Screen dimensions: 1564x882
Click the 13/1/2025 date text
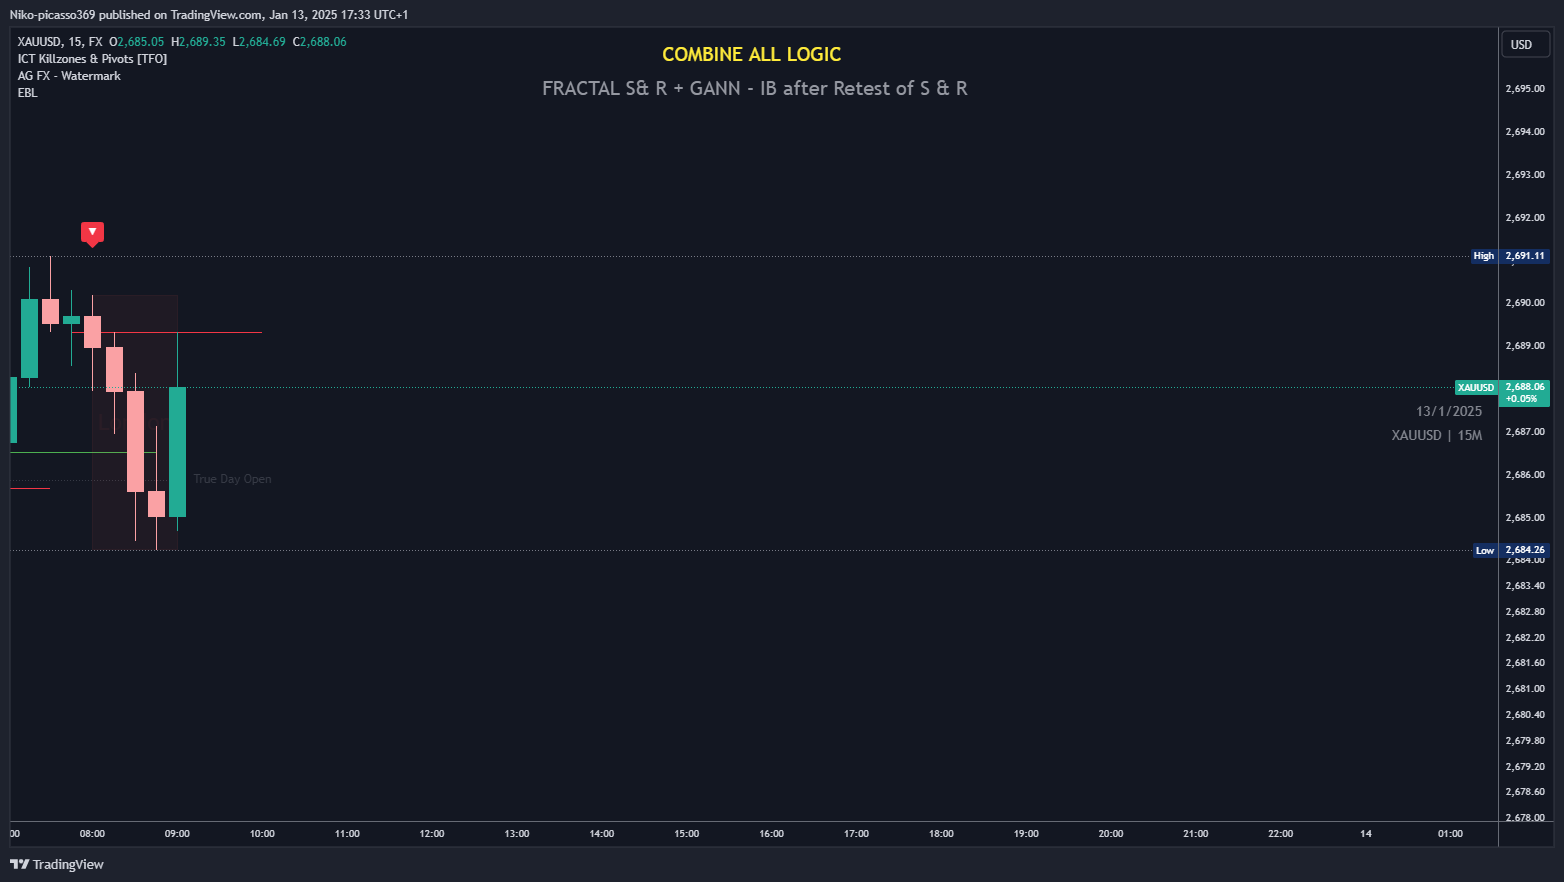pos(1449,411)
